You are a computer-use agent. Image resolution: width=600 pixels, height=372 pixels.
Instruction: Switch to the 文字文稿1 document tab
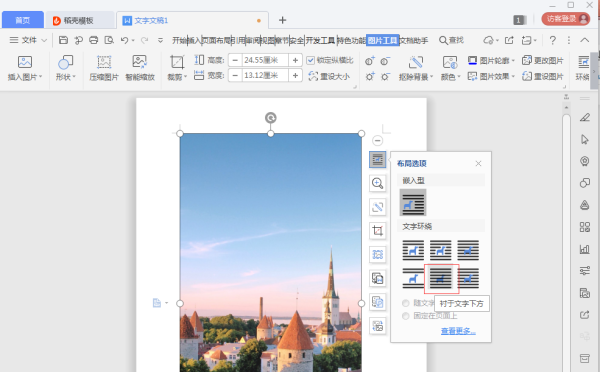tap(192, 20)
